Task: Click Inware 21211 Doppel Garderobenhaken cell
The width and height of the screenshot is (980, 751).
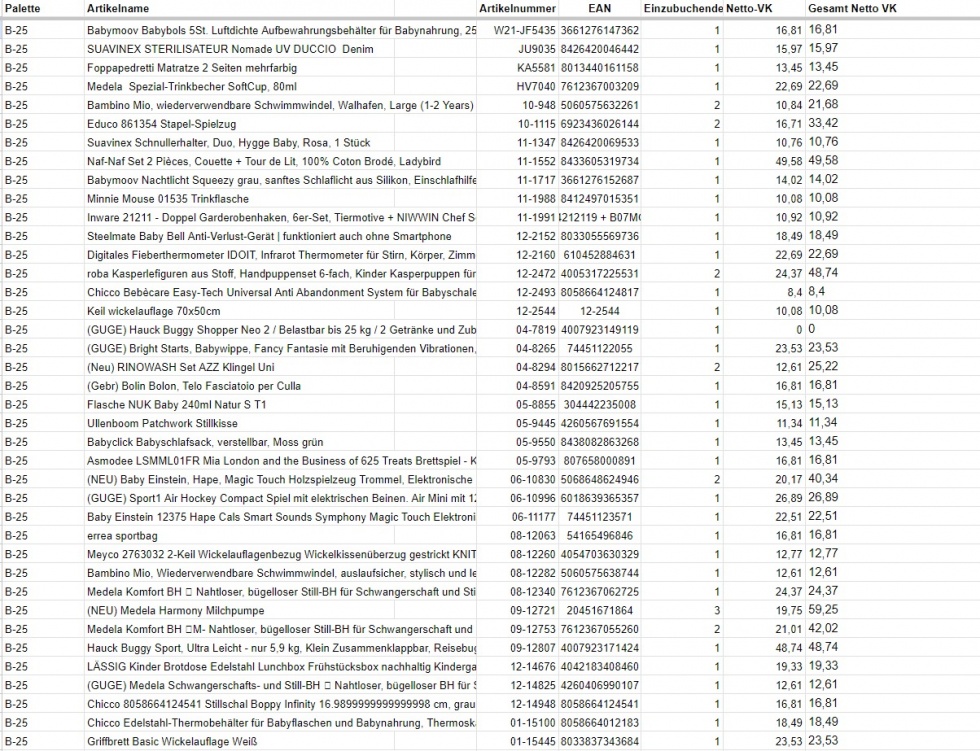Action: [281, 217]
